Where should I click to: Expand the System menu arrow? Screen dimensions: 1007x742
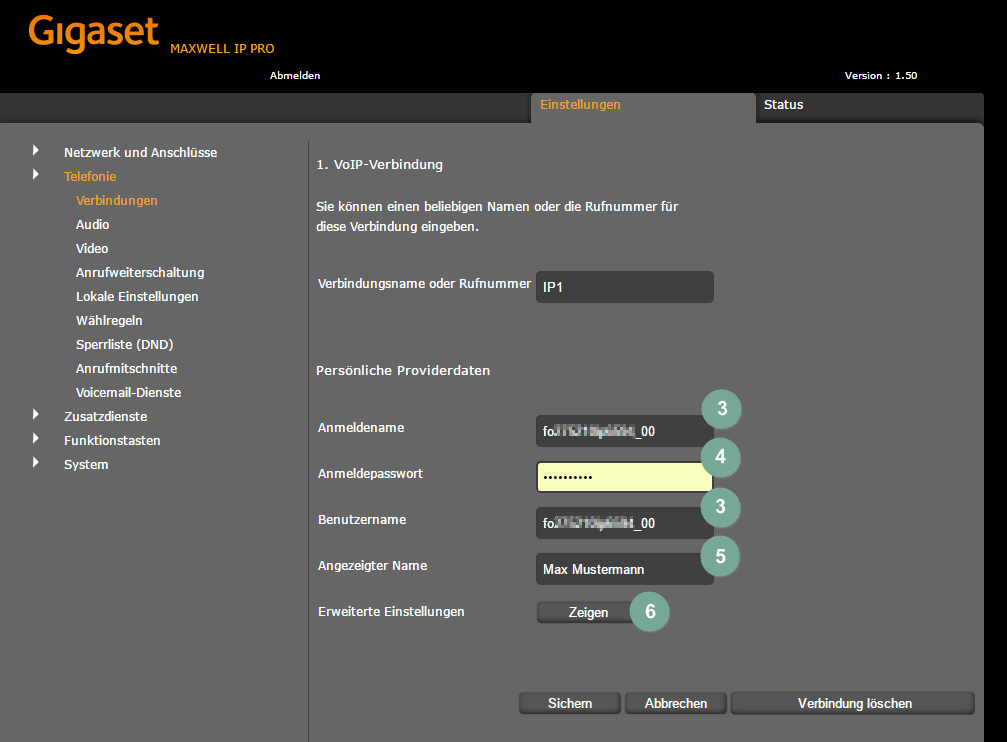point(36,463)
